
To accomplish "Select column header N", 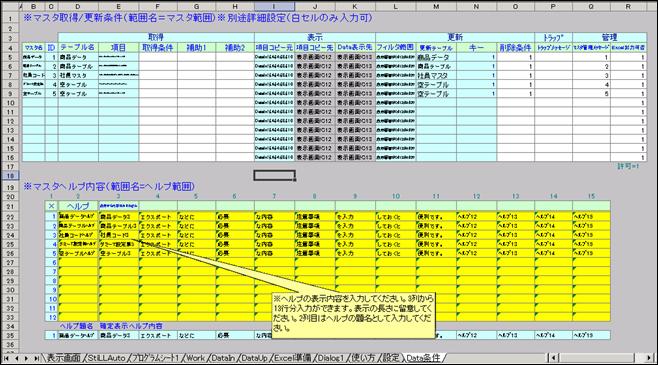I will click(x=476, y=6).
